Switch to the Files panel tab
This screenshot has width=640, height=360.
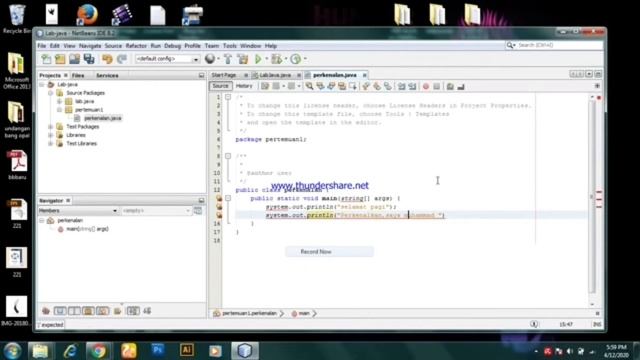pos(78,76)
